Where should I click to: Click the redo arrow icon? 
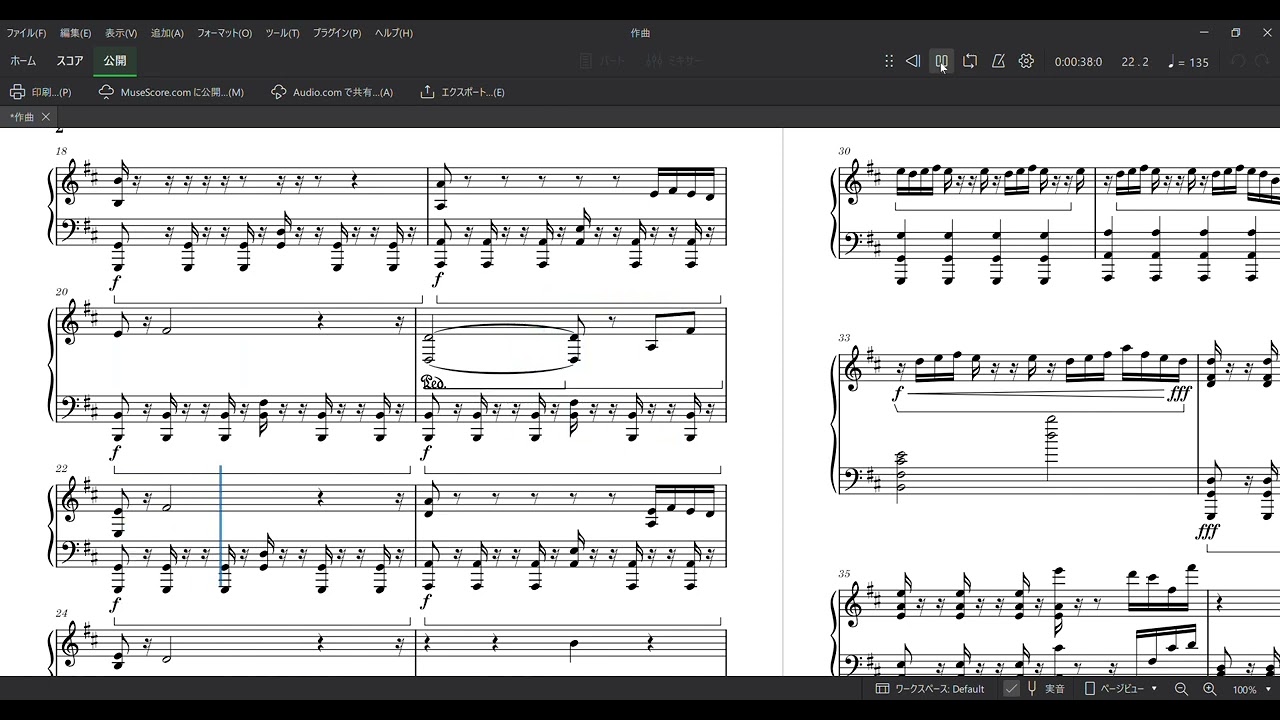pos(1264,61)
